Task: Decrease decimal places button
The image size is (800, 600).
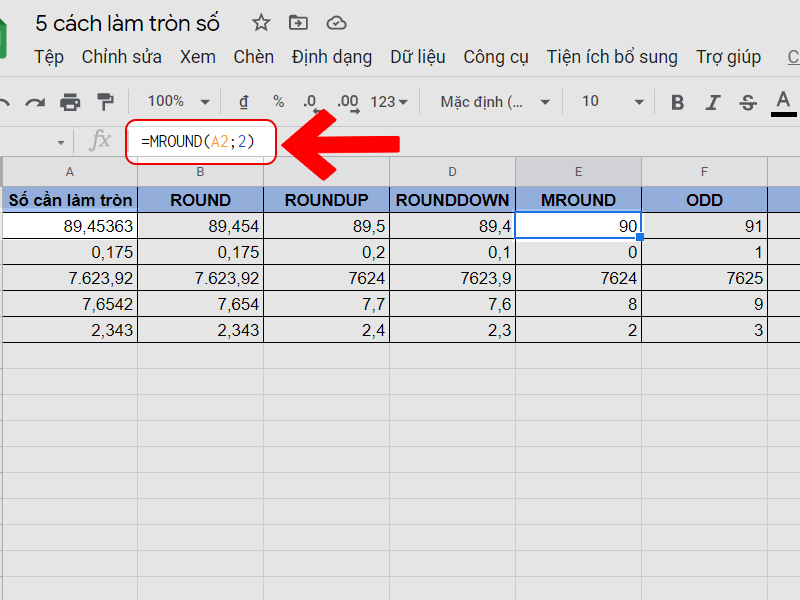Action: click(x=310, y=102)
